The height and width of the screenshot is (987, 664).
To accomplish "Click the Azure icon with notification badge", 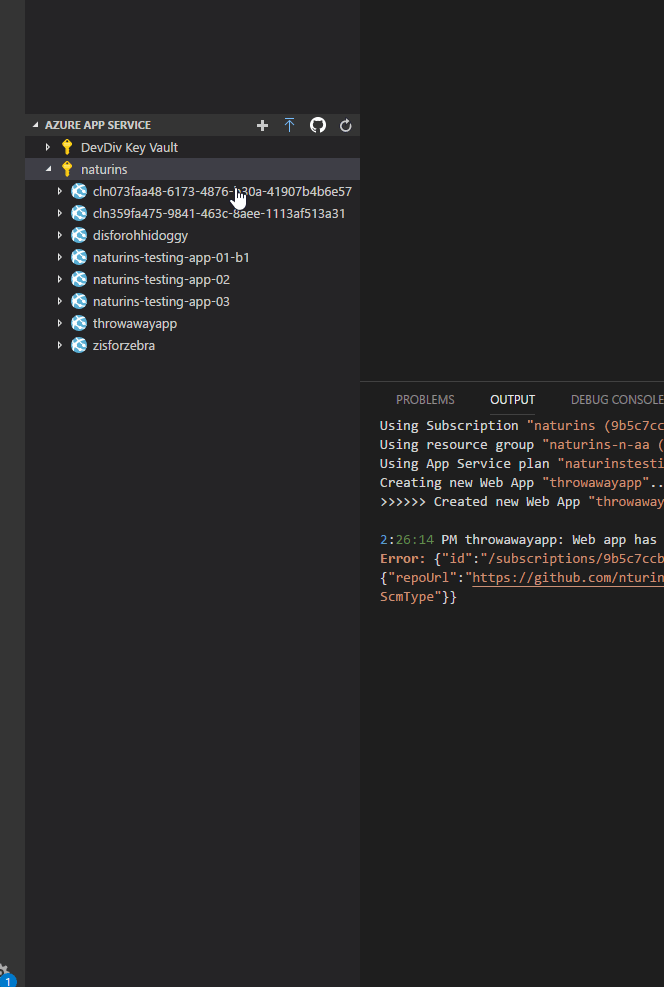I will 6,971.
